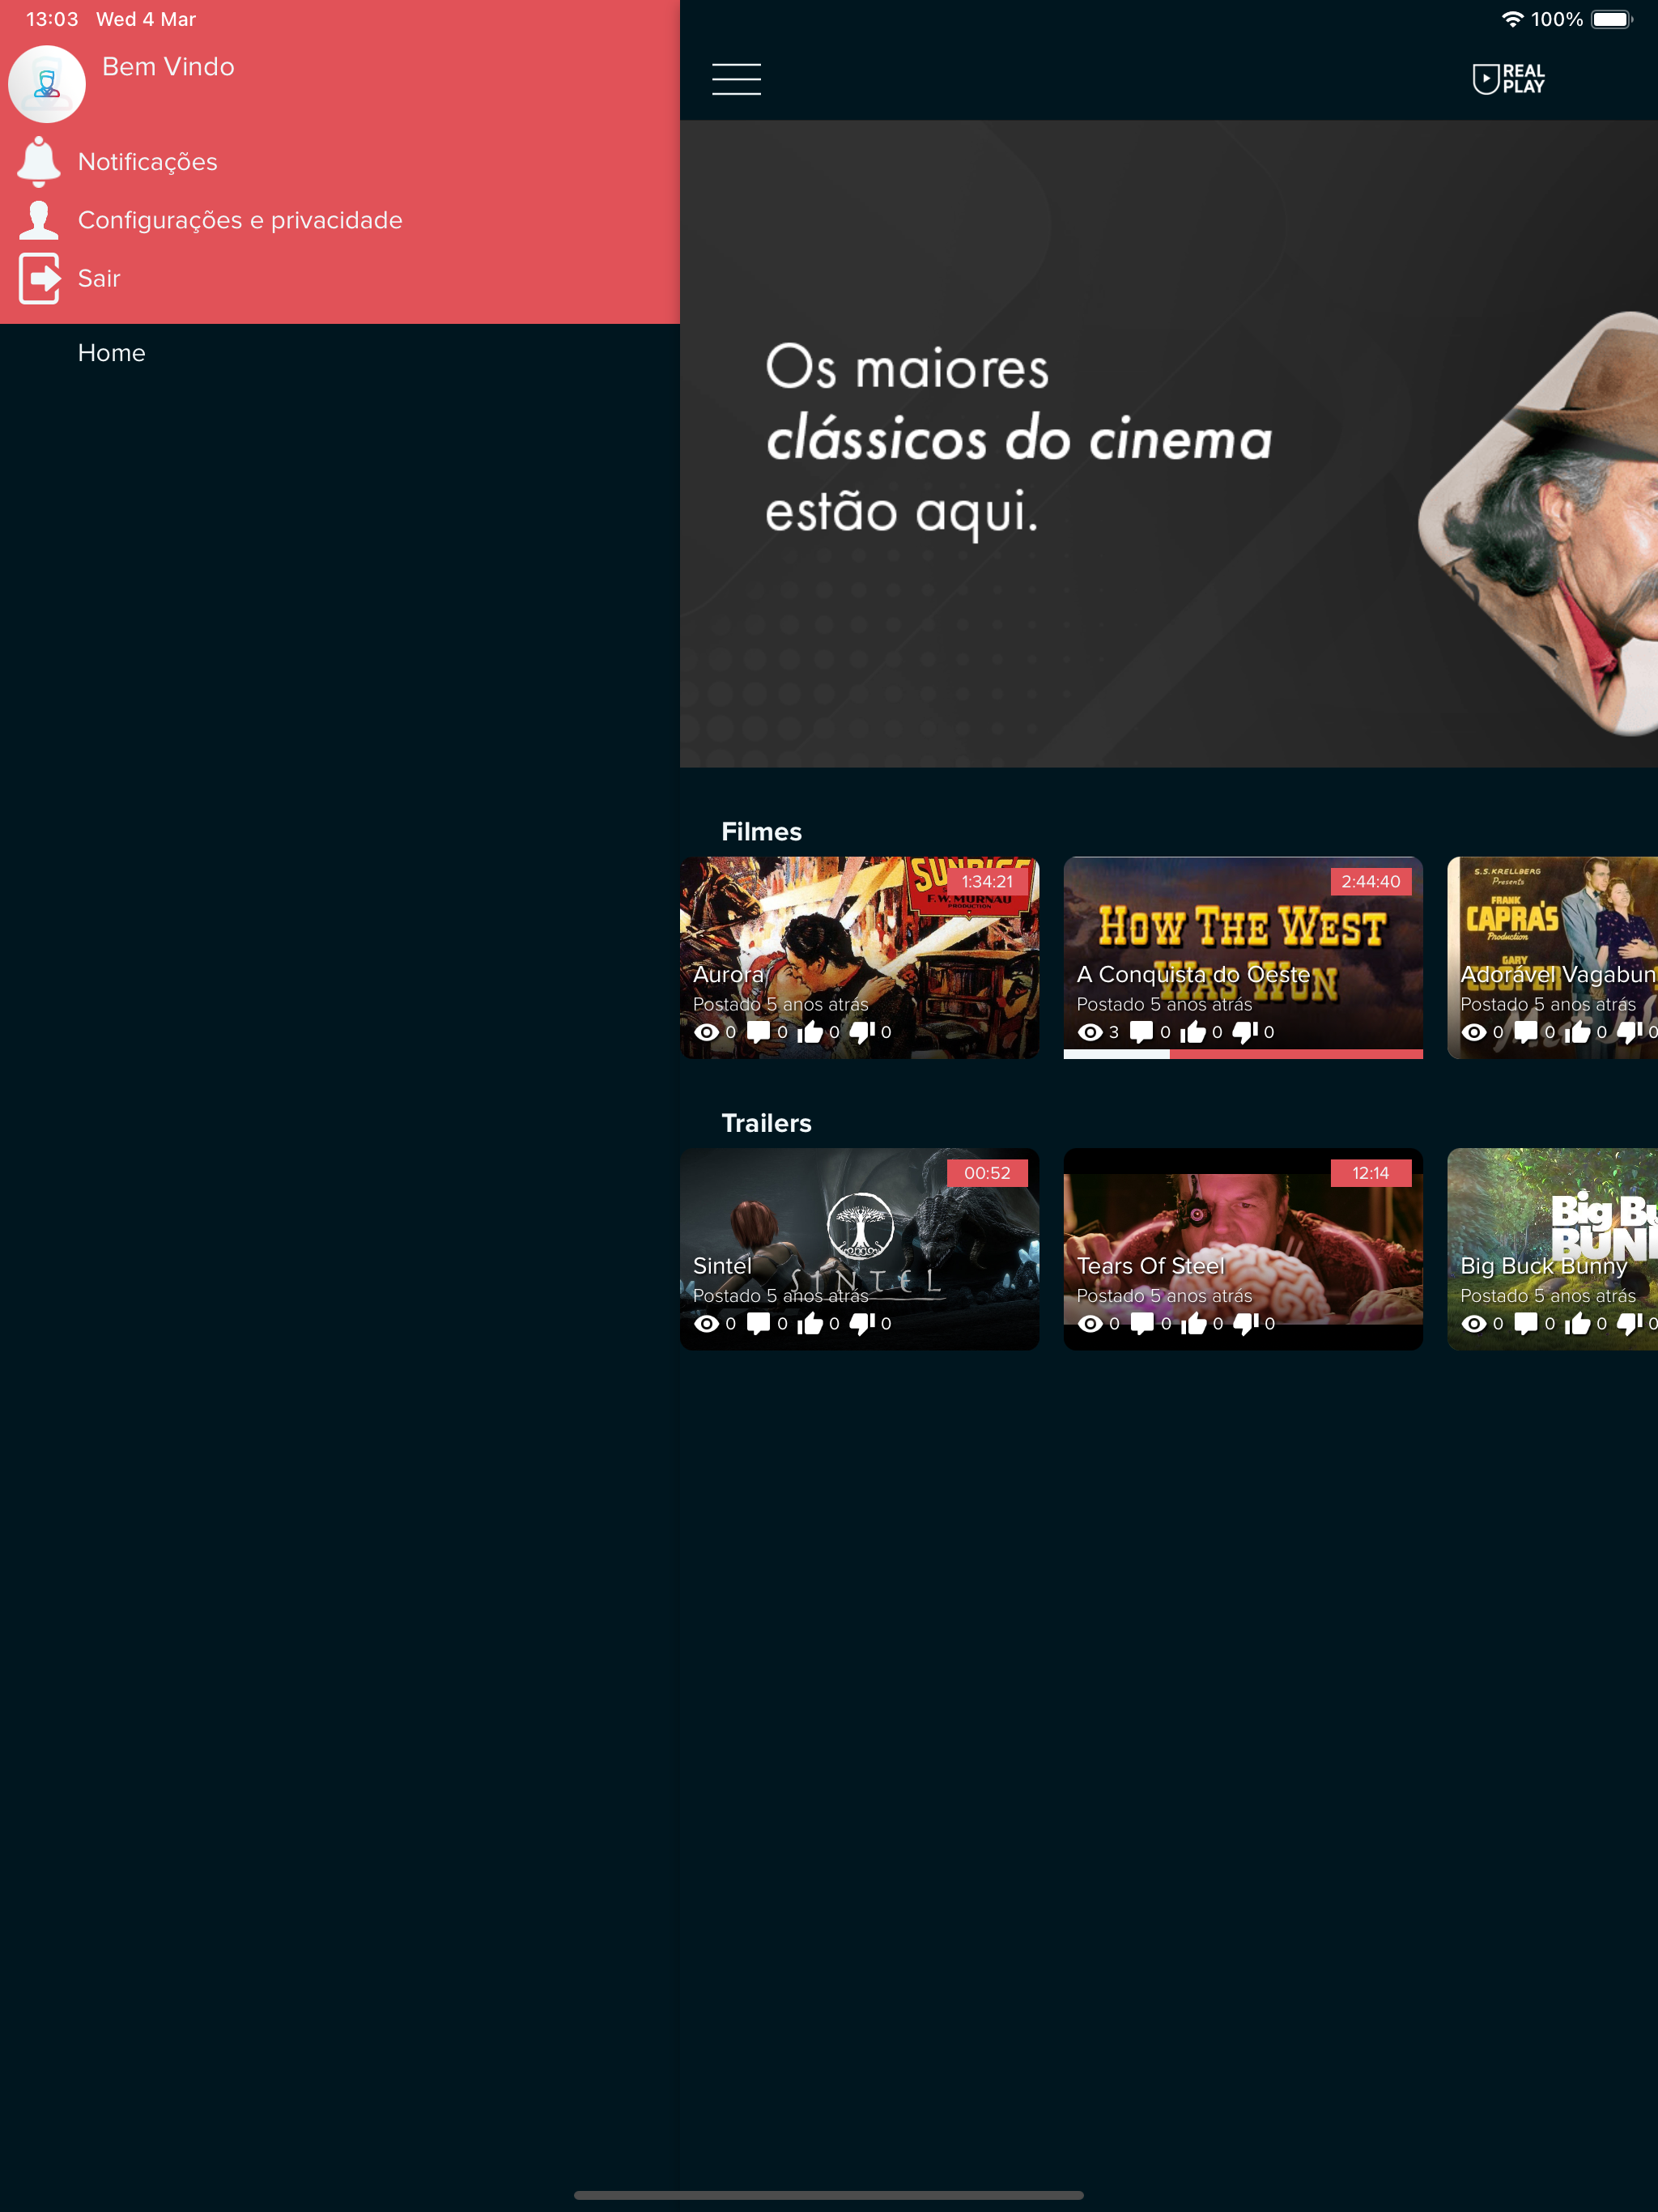Tap the 00:52 duration badge on Sintel
Image resolution: width=1658 pixels, height=2212 pixels.
click(987, 1174)
